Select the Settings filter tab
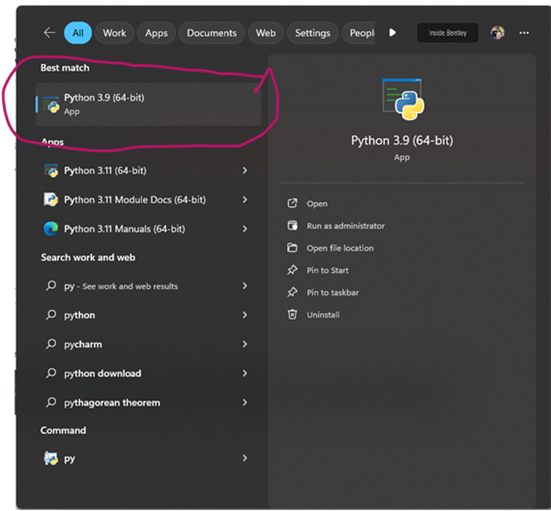Image resolution: width=551 pixels, height=511 pixels. (312, 33)
